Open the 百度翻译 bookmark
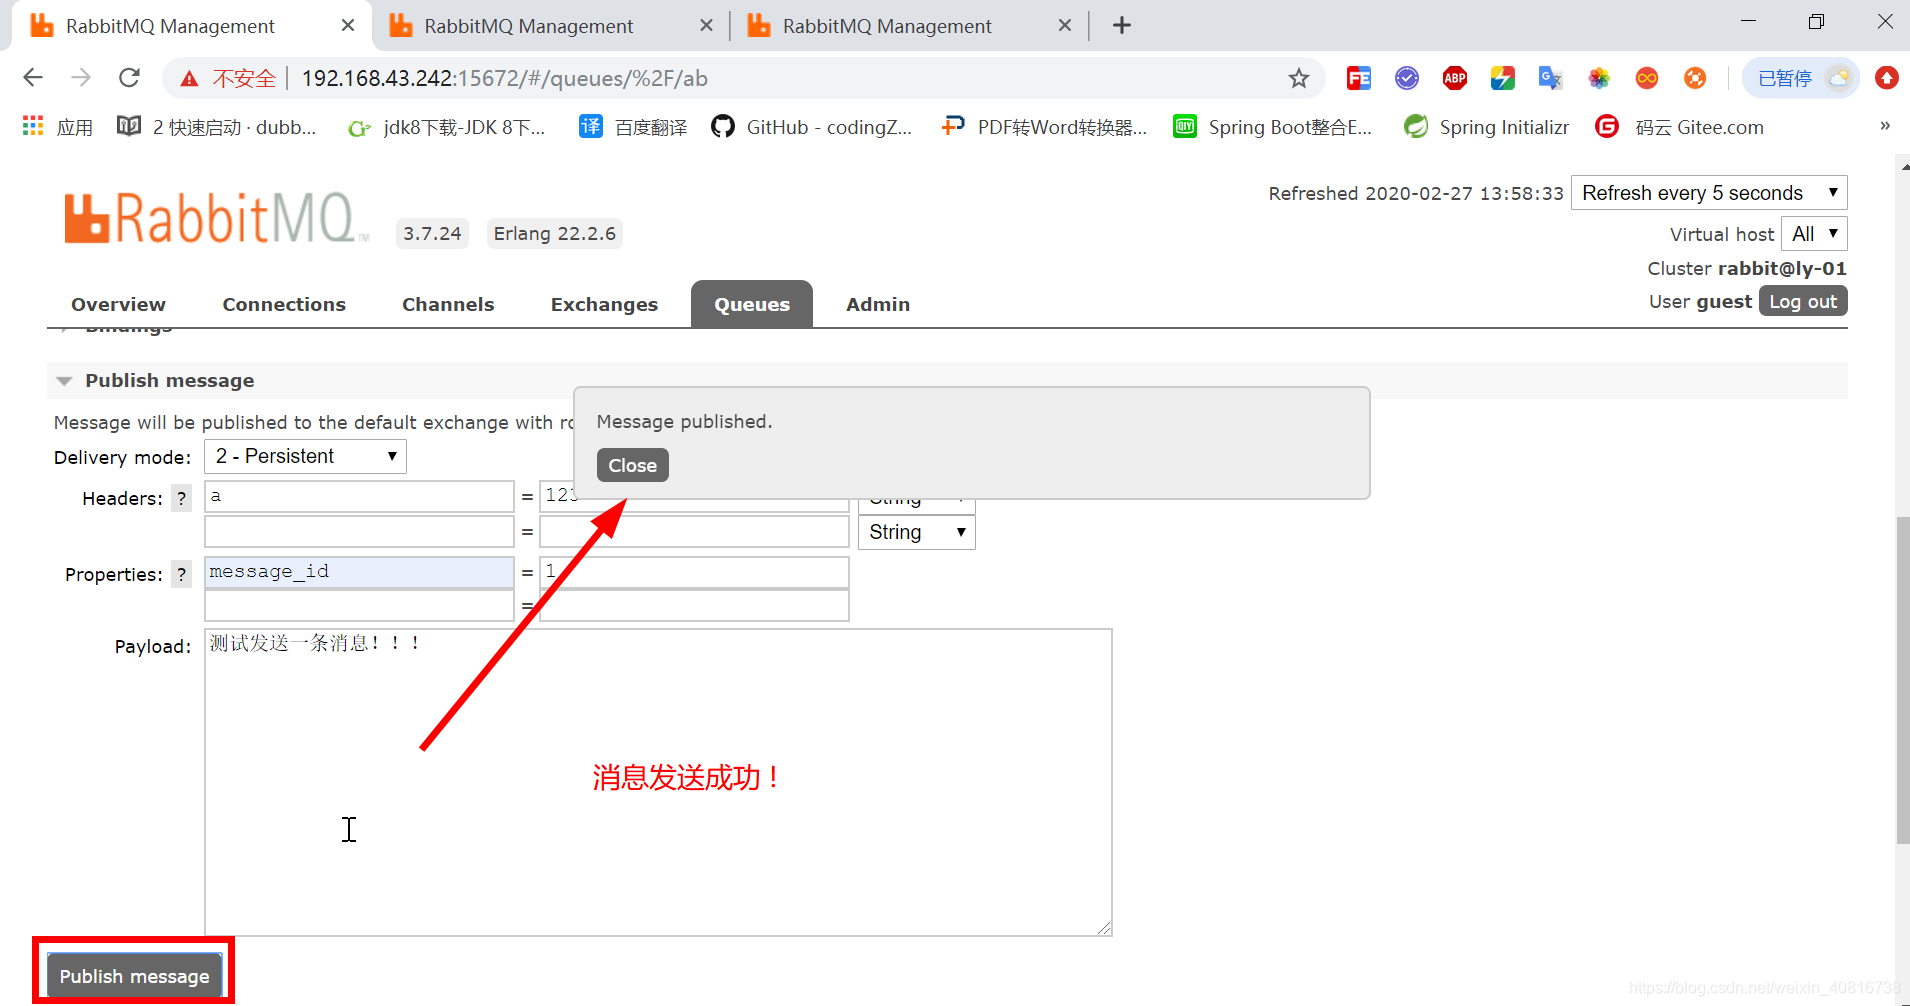Viewport: 1910px width, 1006px height. point(633,127)
